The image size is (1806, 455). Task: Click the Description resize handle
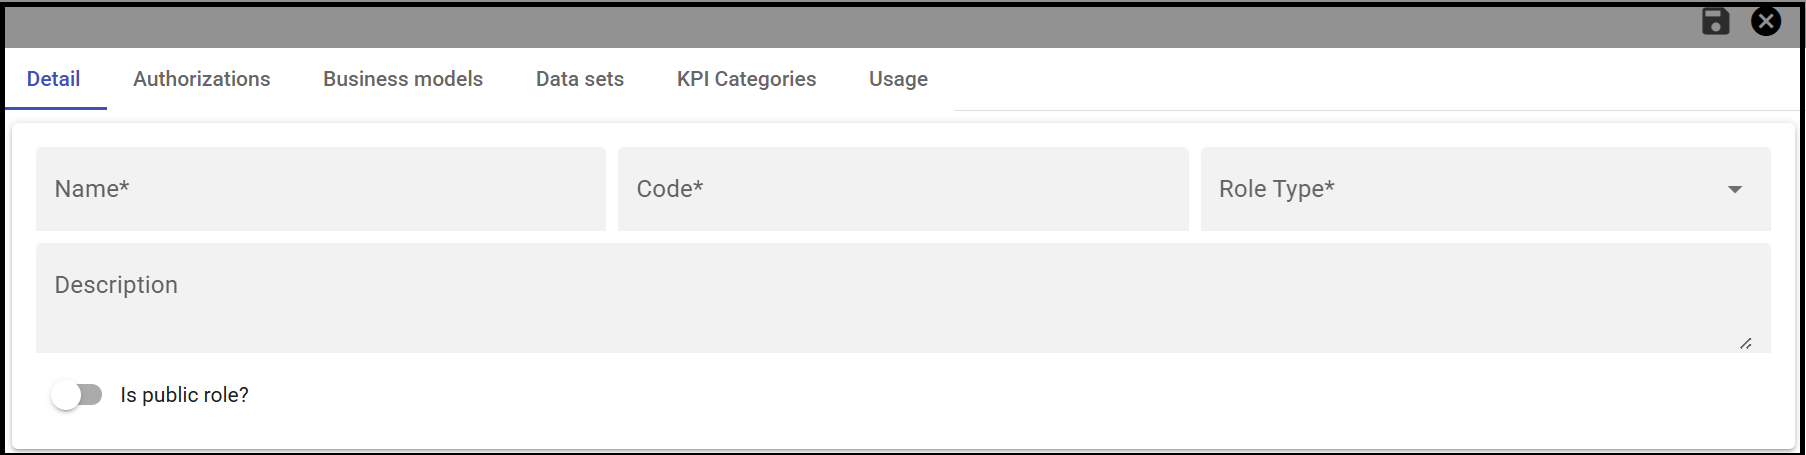[x=1746, y=343]
